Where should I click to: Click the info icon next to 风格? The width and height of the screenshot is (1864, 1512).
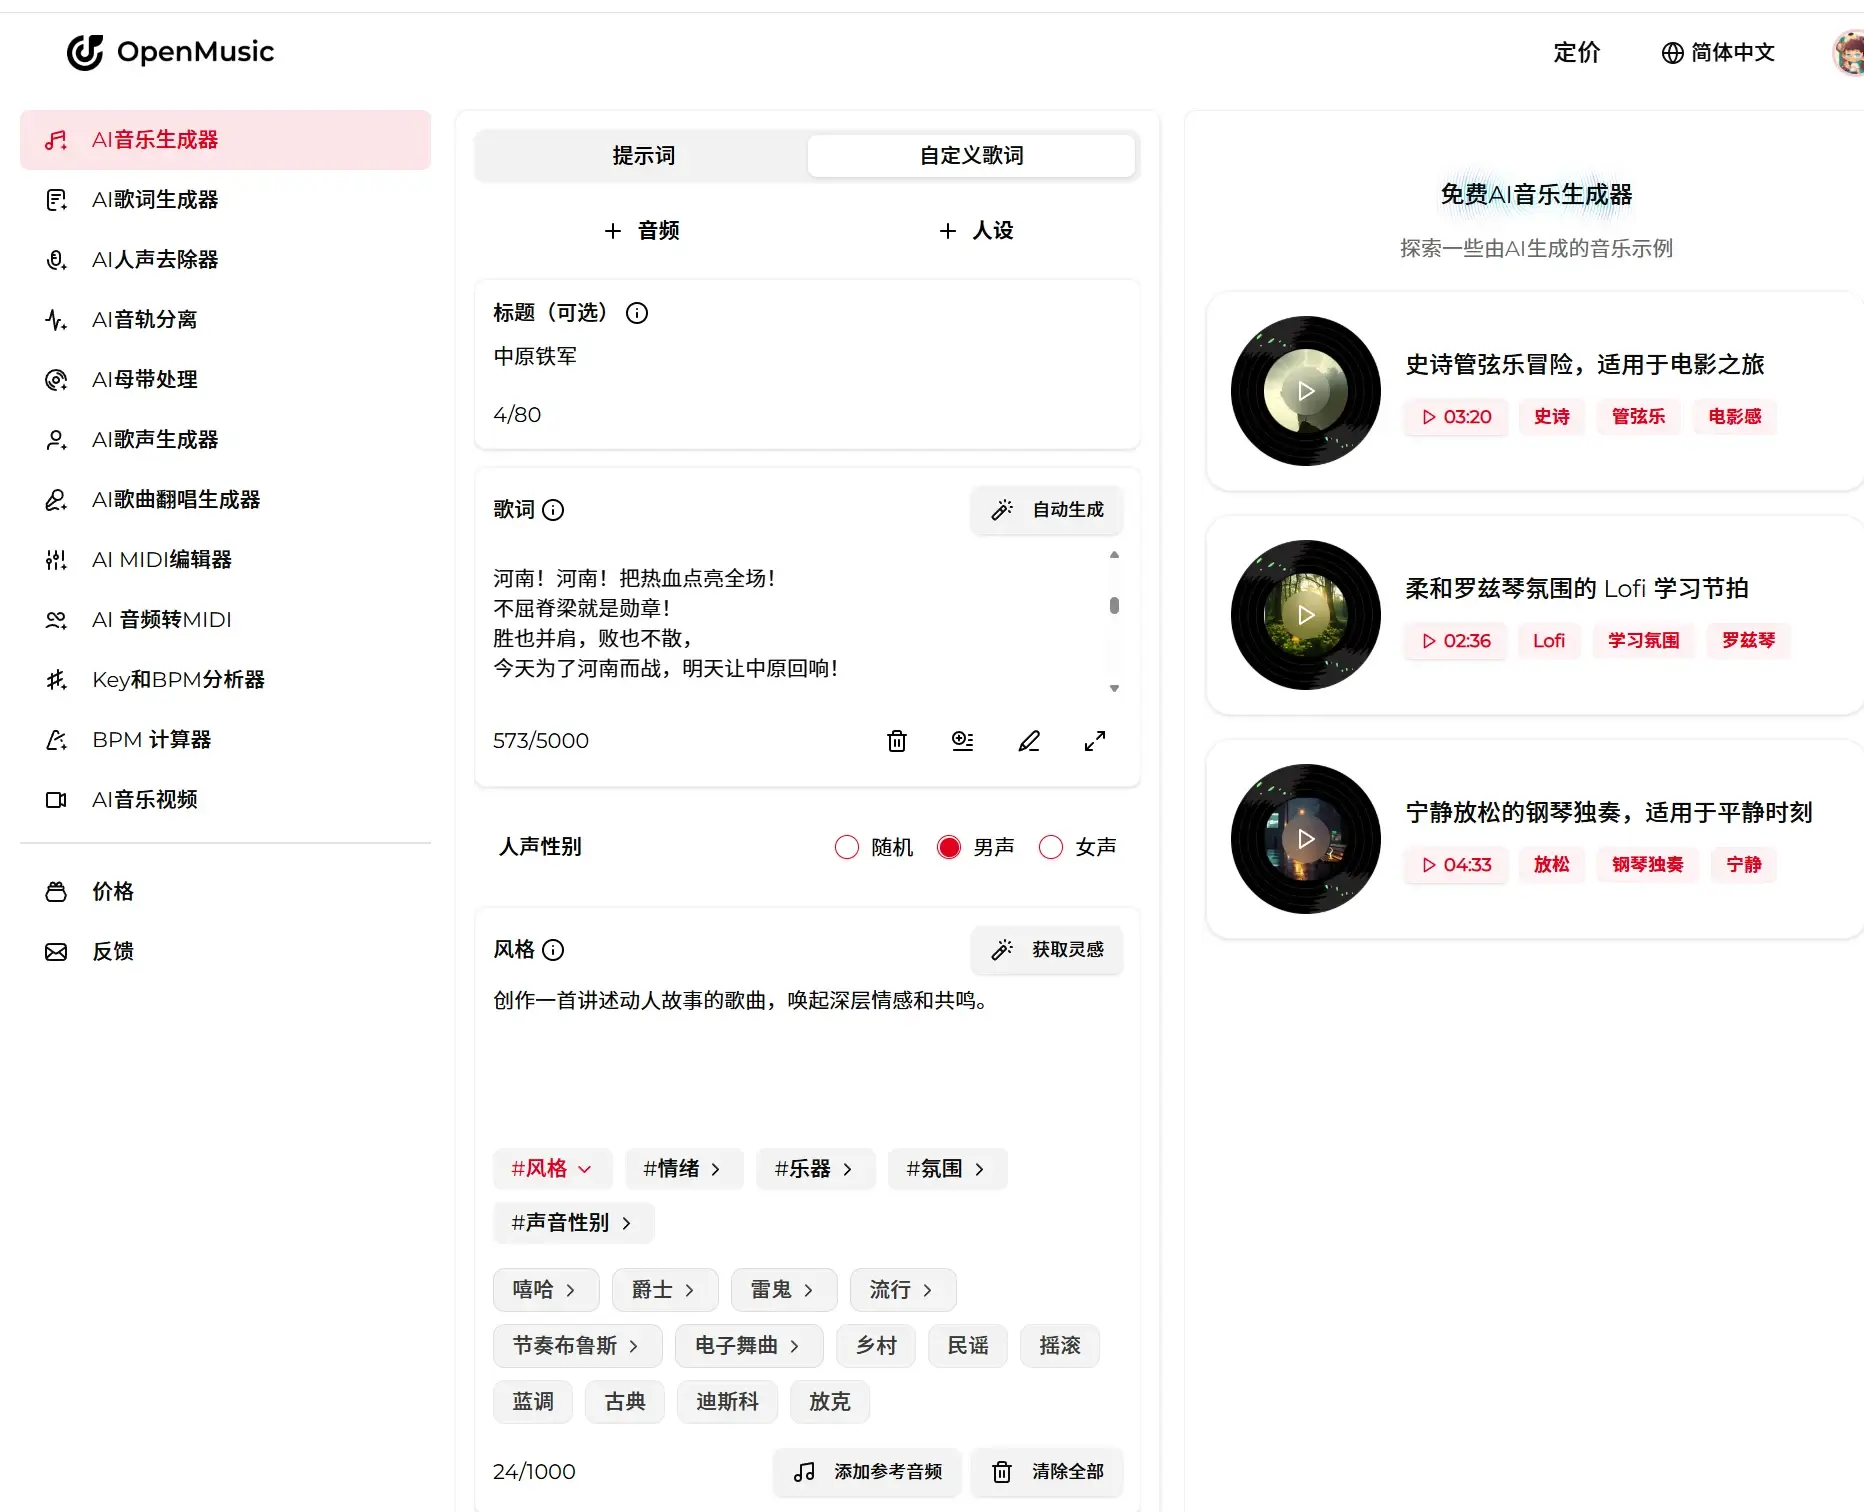[x=553, y=950]
